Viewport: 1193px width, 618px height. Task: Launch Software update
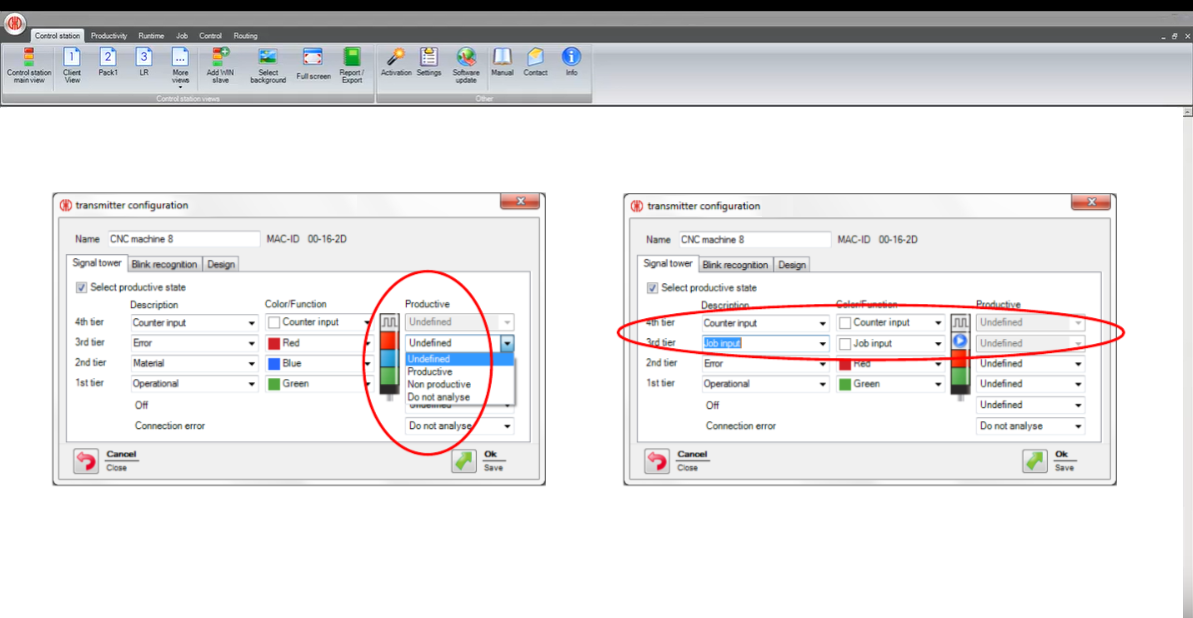tap(466, 64)
